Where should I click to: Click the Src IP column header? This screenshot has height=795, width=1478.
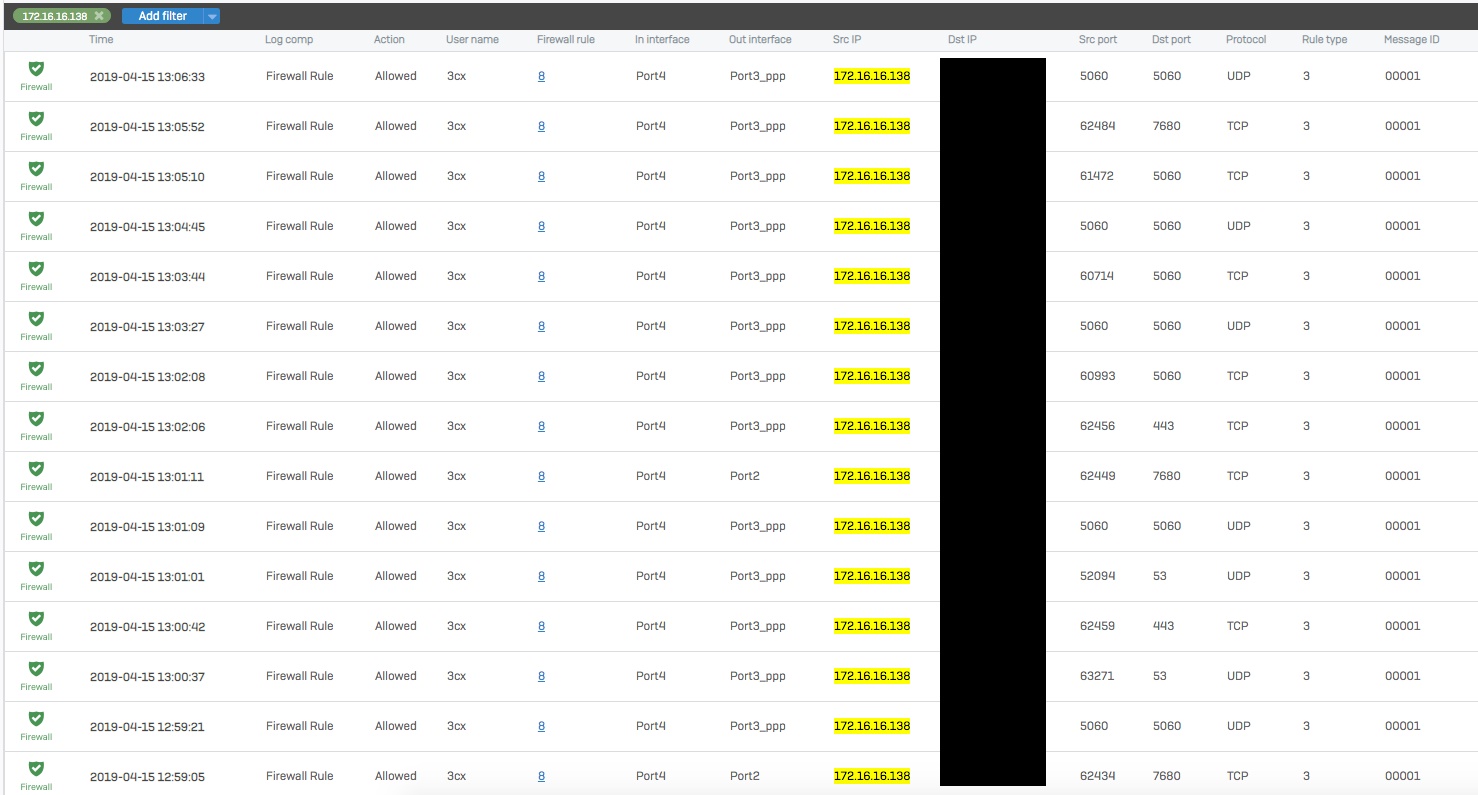click(x=847, y=40)
